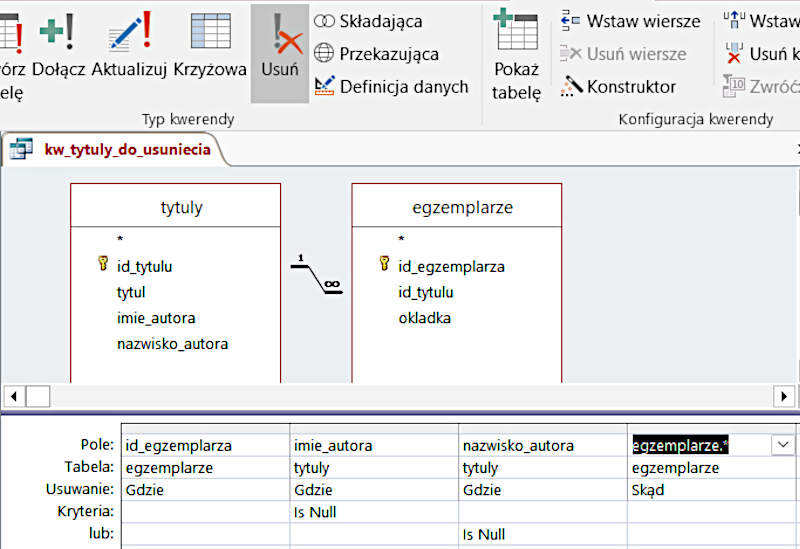Click Usuwanie Gdzie cell for imie_autora
Image resolution: width=800 pixels, height=549 pixels.
click(x=374, y=490)
